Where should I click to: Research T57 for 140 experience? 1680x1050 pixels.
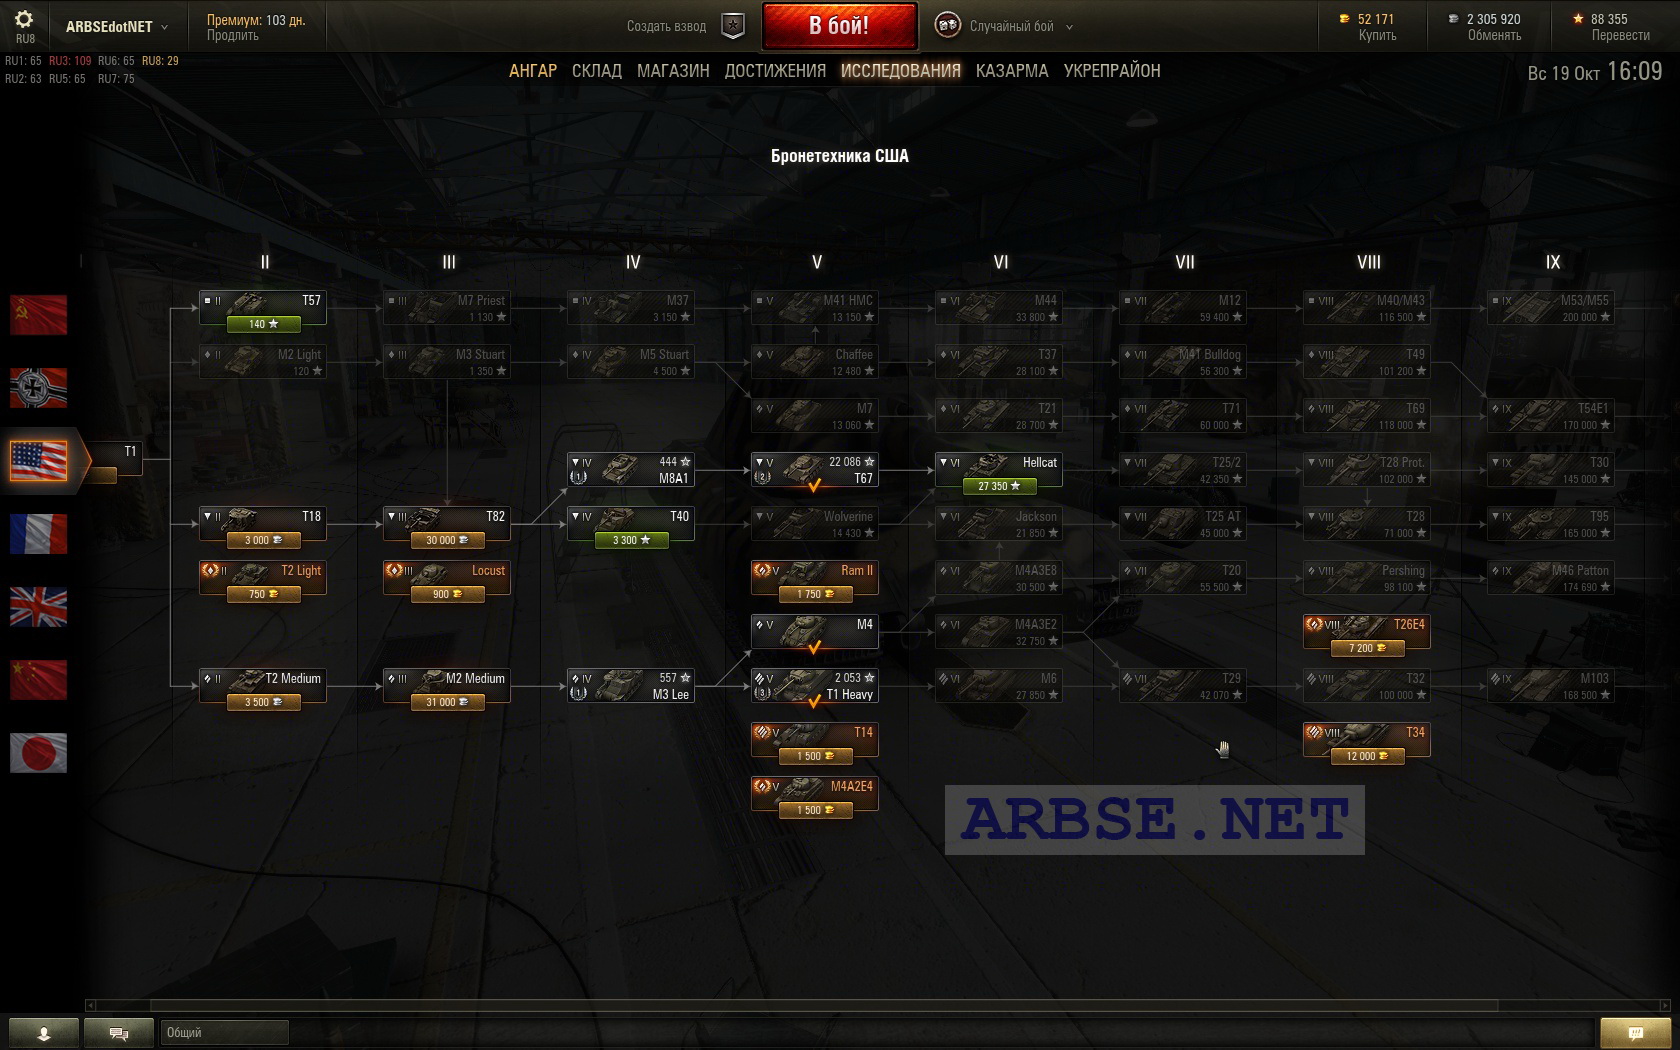tap(263, 324)
